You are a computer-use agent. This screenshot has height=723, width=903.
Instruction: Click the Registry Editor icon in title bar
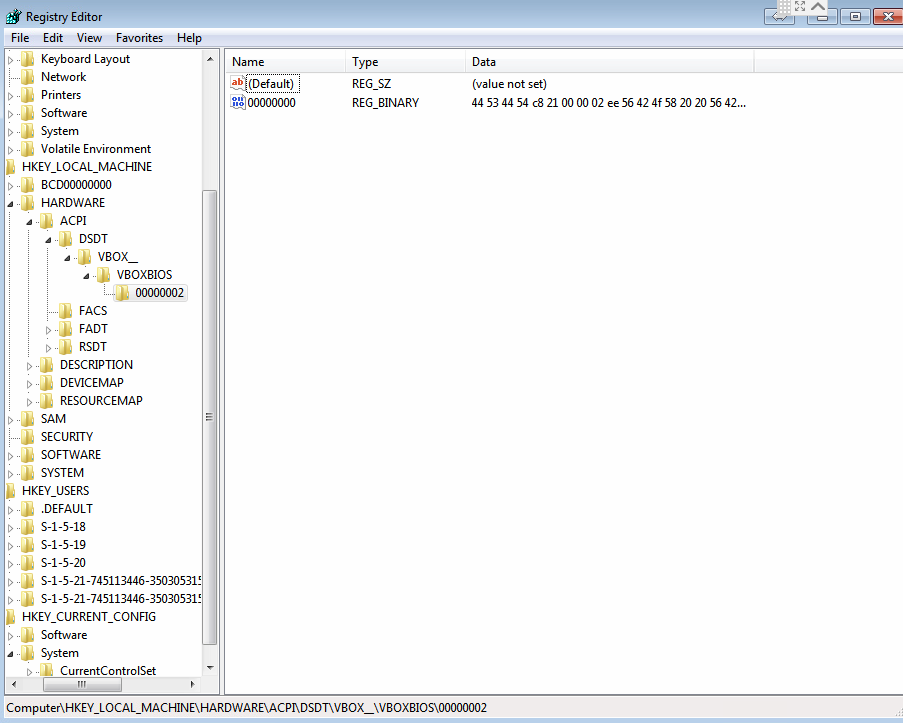[13, 16]
